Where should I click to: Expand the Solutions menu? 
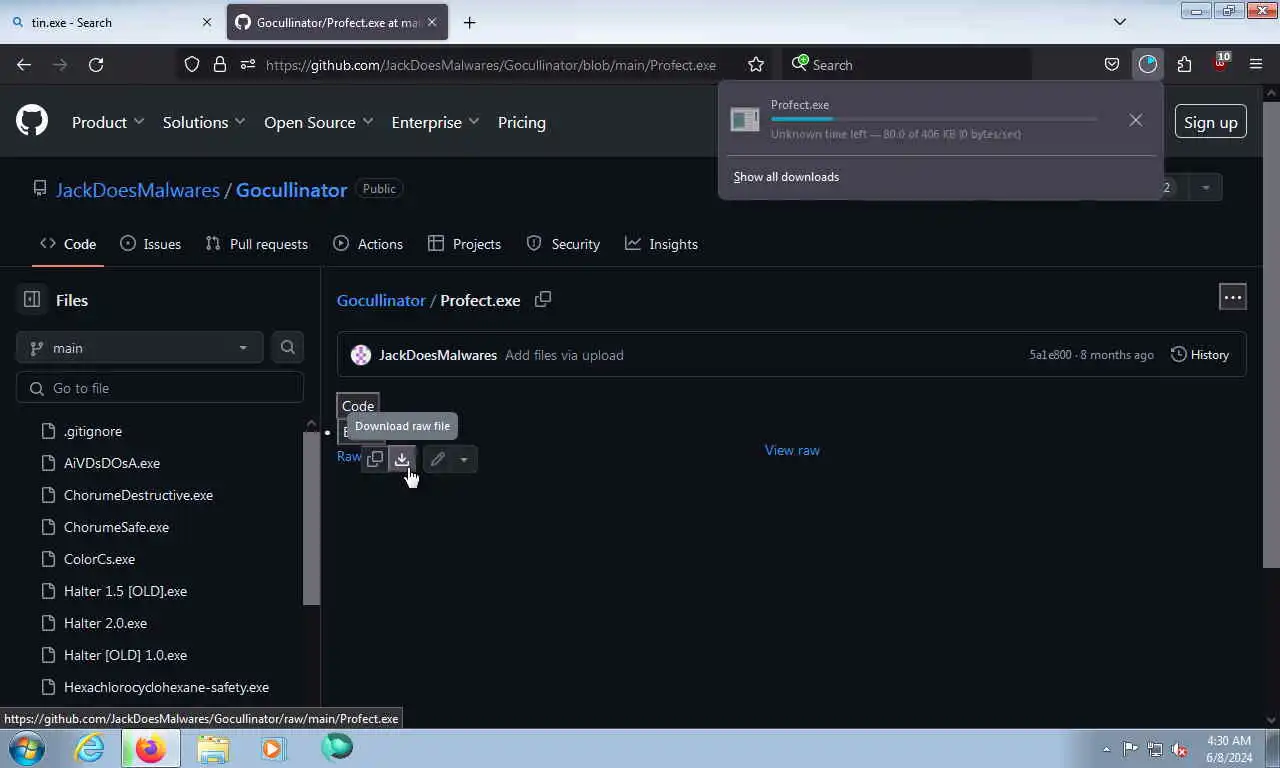point(204,122)
